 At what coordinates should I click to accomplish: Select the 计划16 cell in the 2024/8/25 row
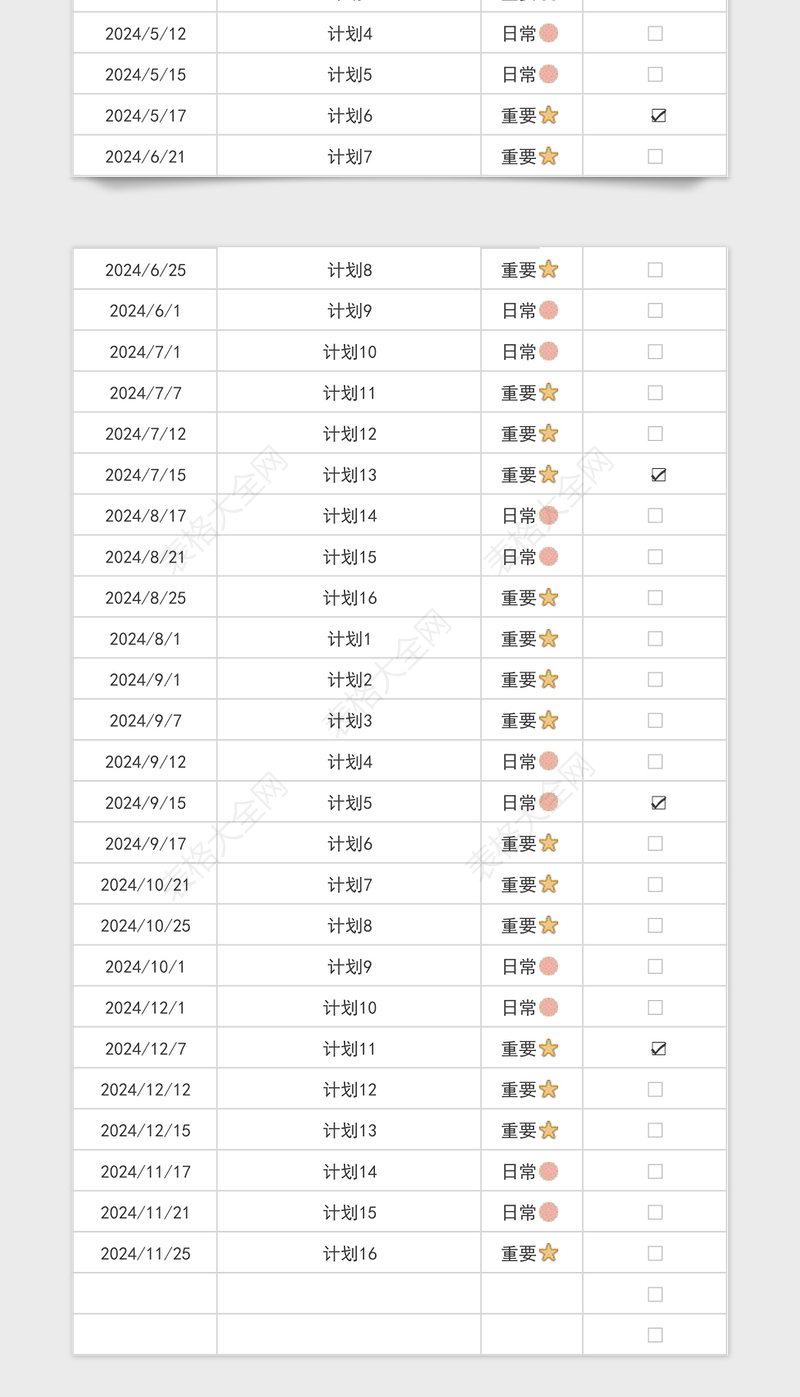[350, 598]
